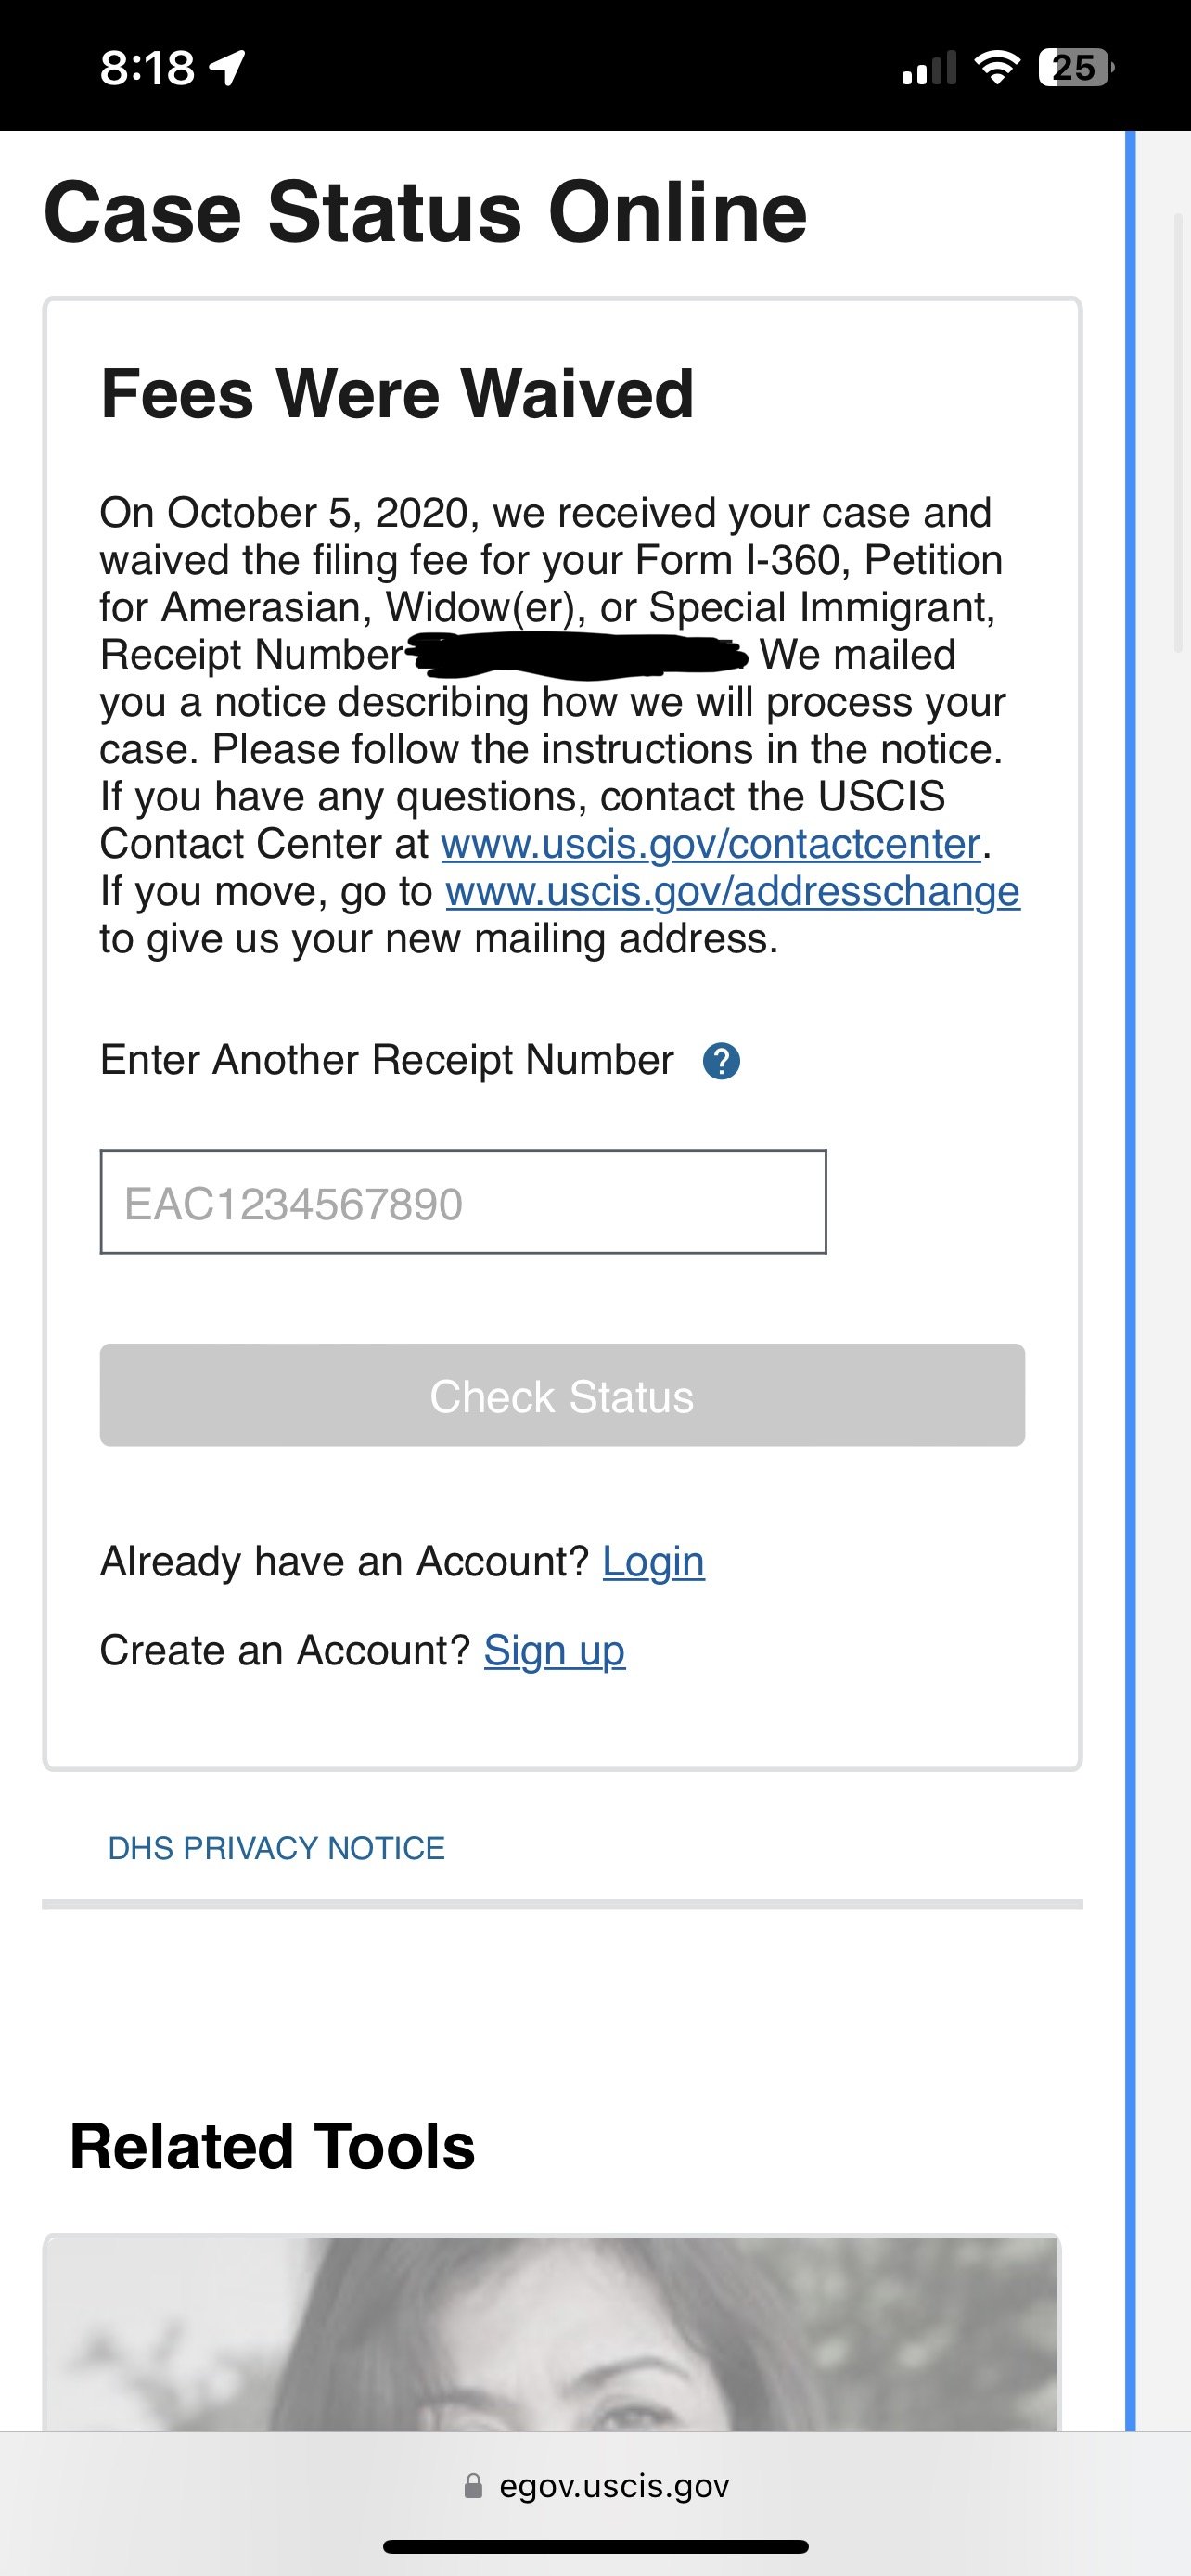Open the DHS PRIVACY NOTICE link
The width and height of the screenshot is (1191, 2576).
276,1848
